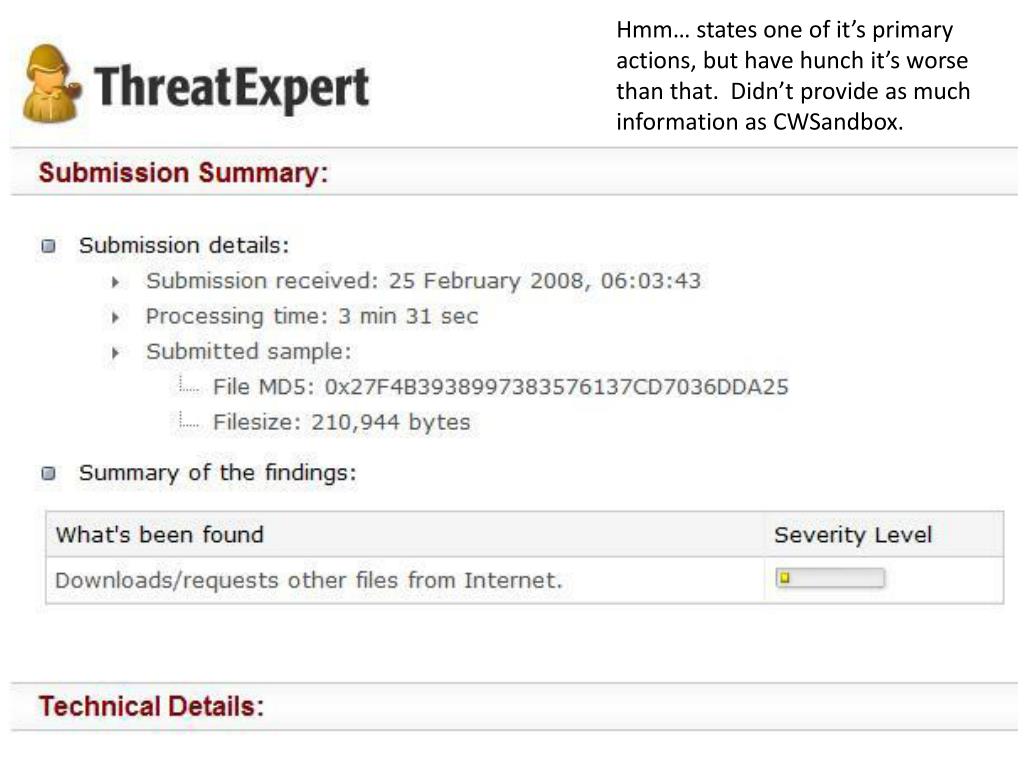Click the tree connector icon before File MD5
This screenshot has width=1024, height=768.
[x=189, y=384]
